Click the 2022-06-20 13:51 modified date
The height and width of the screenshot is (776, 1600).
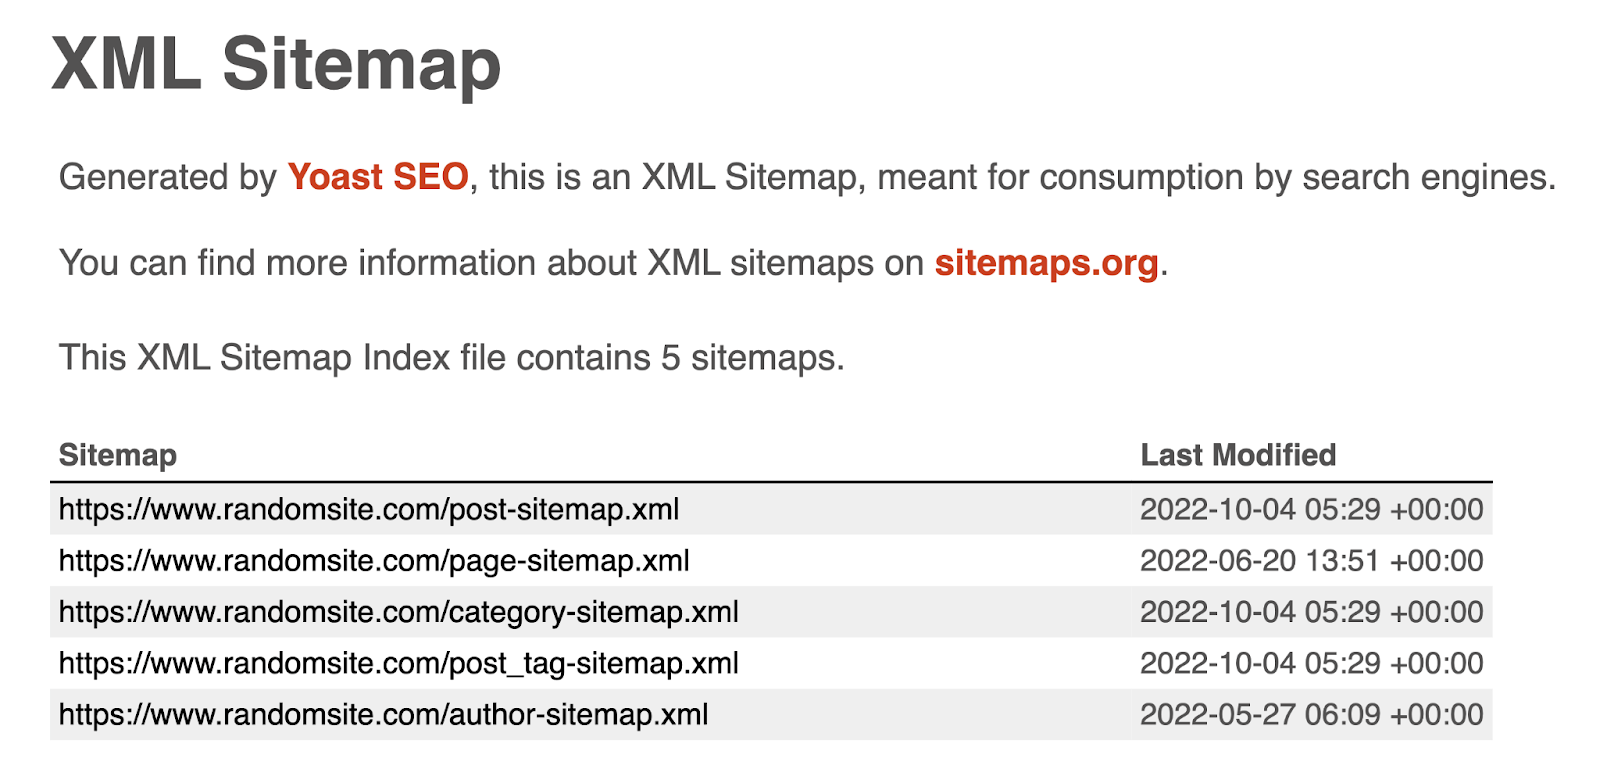[1311, 561]
